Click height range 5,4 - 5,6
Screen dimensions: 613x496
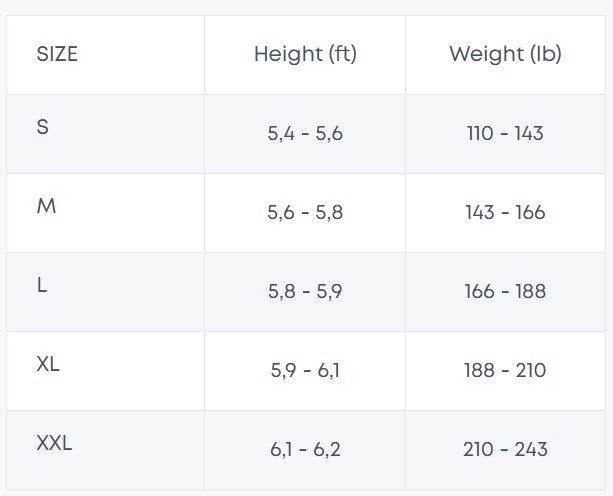click(305, 133)
